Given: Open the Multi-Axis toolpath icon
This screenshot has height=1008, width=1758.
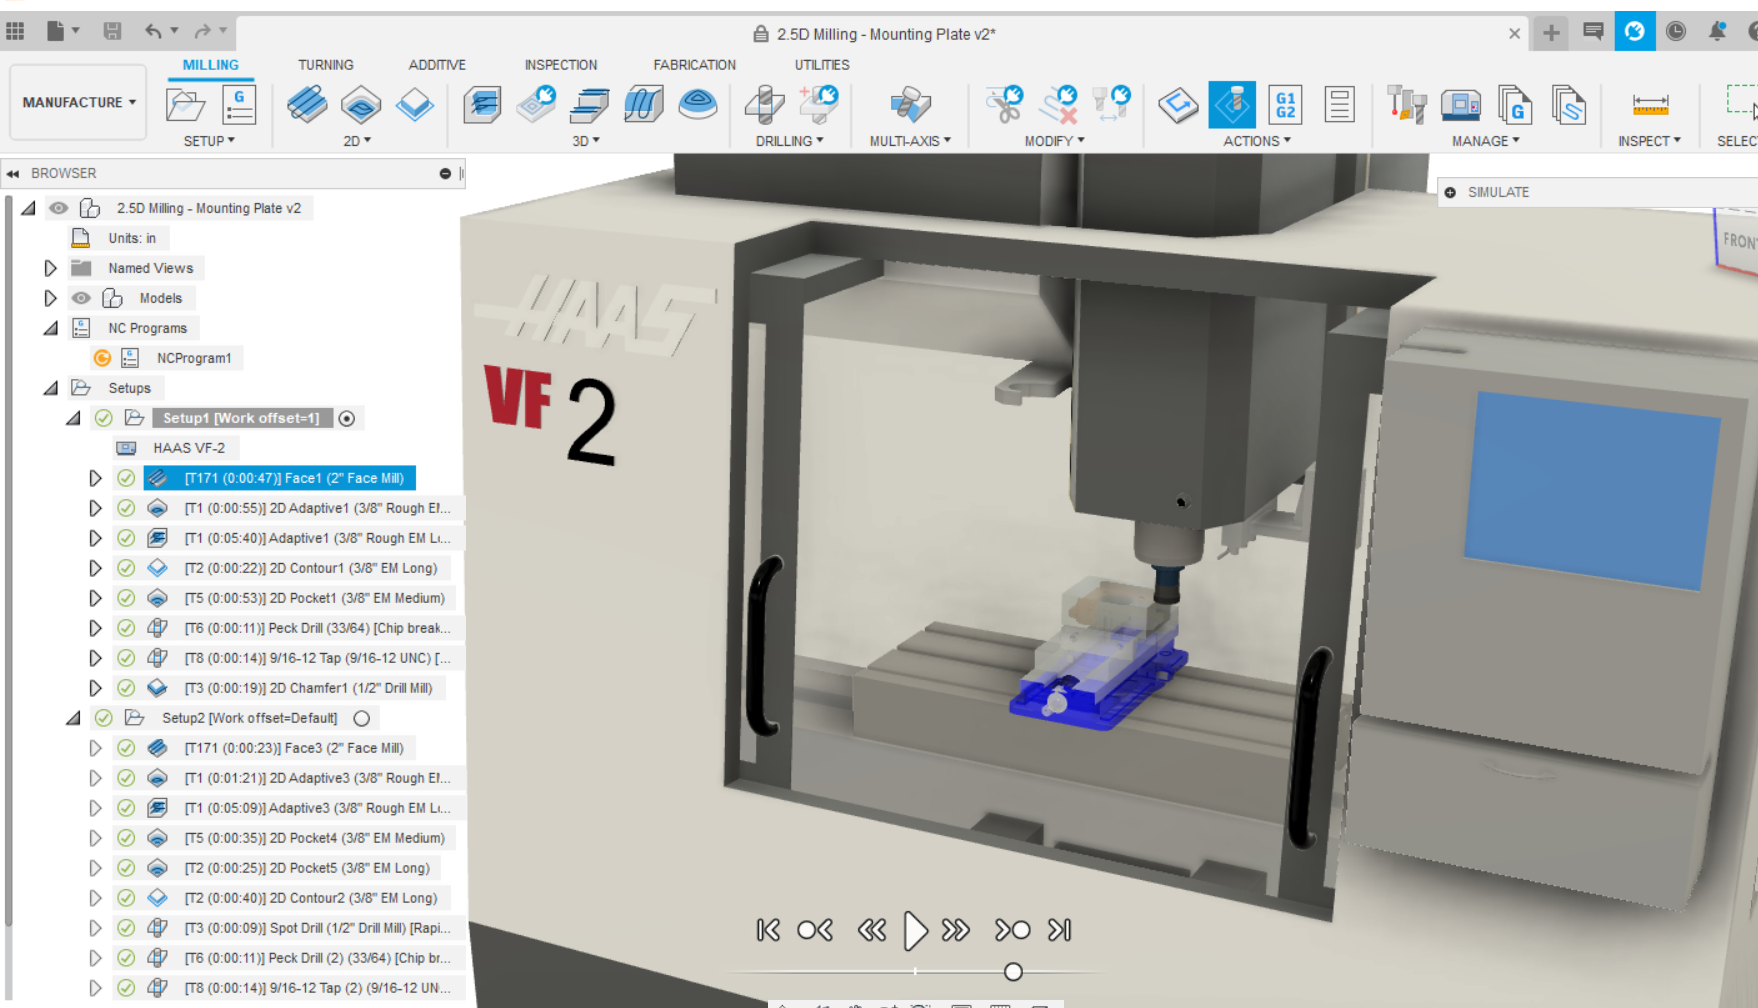Looking at the screenshot, I should (x=910, y=105).
